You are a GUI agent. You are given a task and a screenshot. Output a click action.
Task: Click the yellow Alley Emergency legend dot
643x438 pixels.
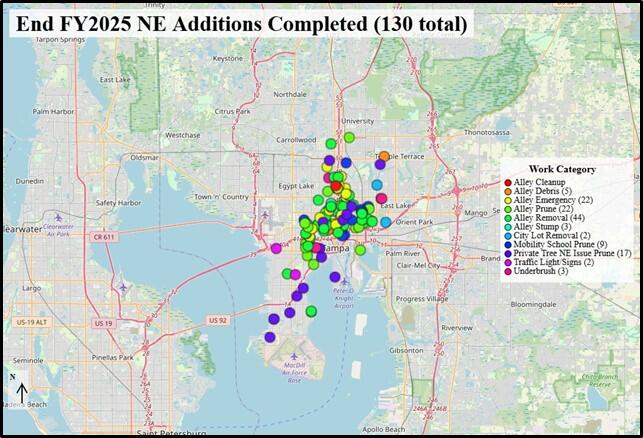(x=508, y=201)
